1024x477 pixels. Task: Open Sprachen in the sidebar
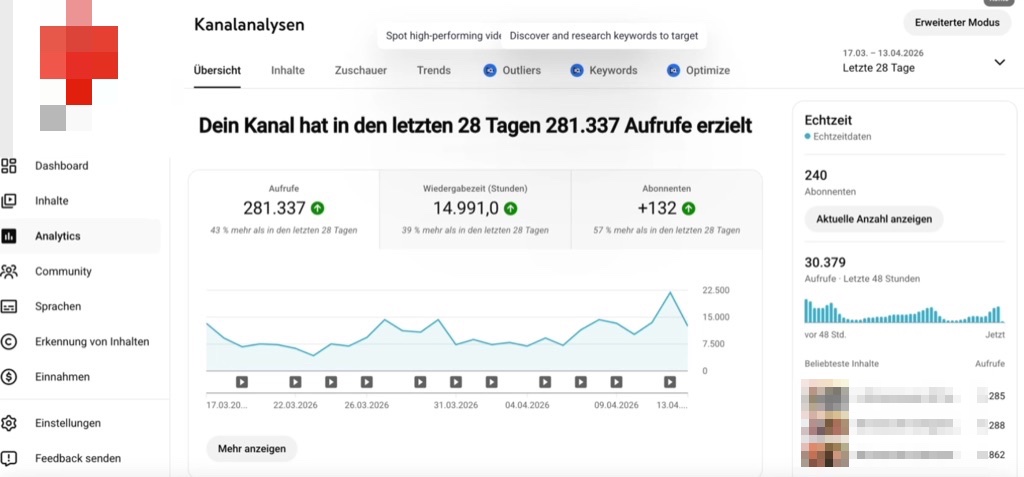click(58, 306)
